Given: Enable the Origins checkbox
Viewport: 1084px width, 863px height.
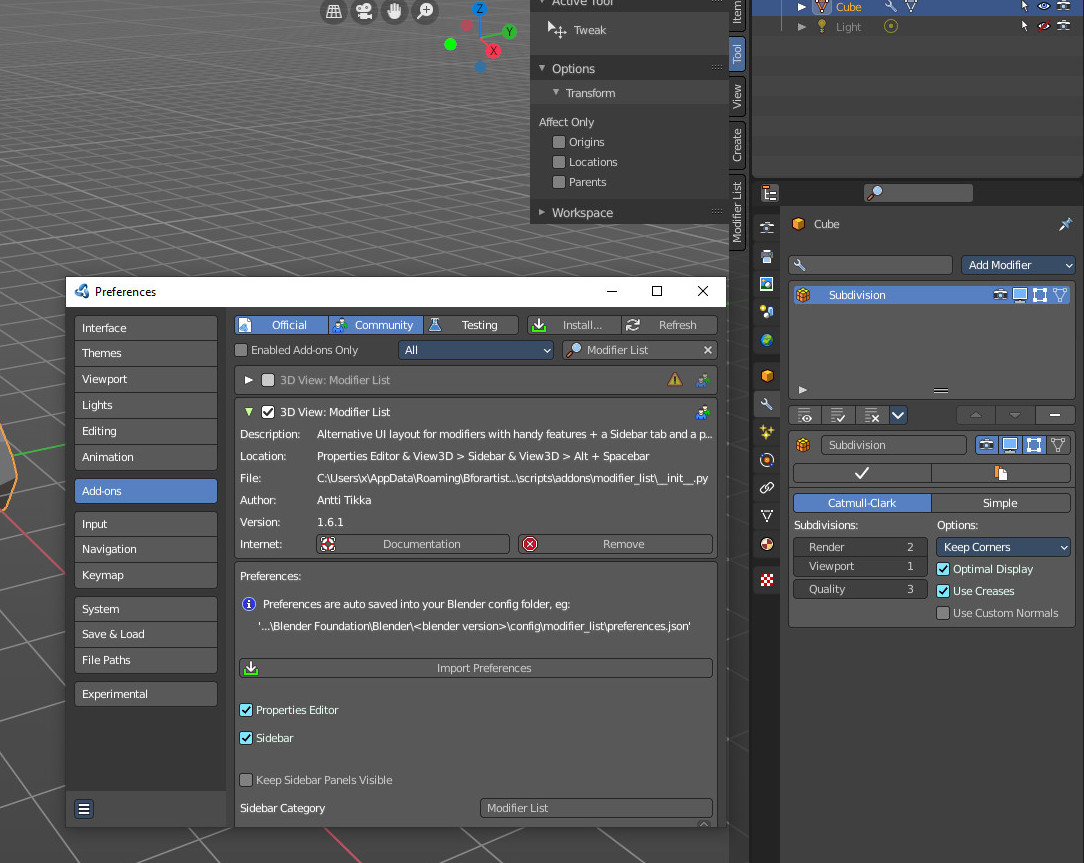Looking at the screenshot, I should [559, 142].
